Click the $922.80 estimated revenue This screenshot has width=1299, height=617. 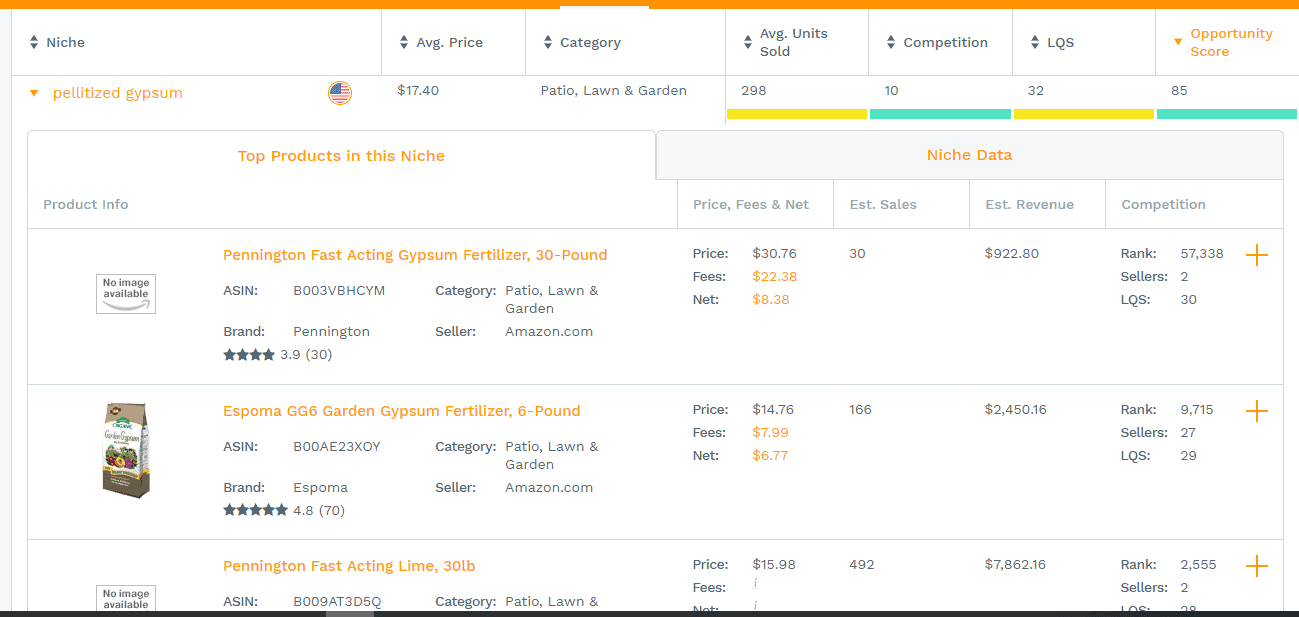(1012, 254)
